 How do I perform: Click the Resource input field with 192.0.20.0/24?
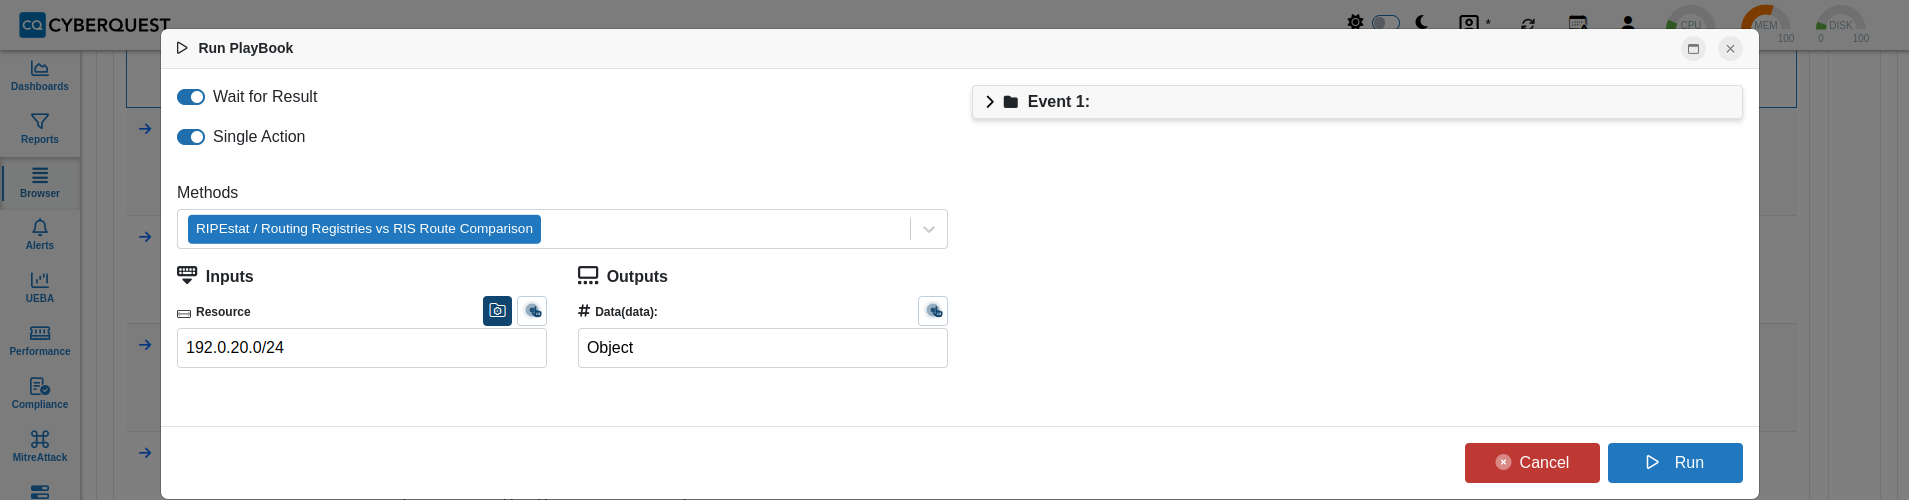[362, 348]
